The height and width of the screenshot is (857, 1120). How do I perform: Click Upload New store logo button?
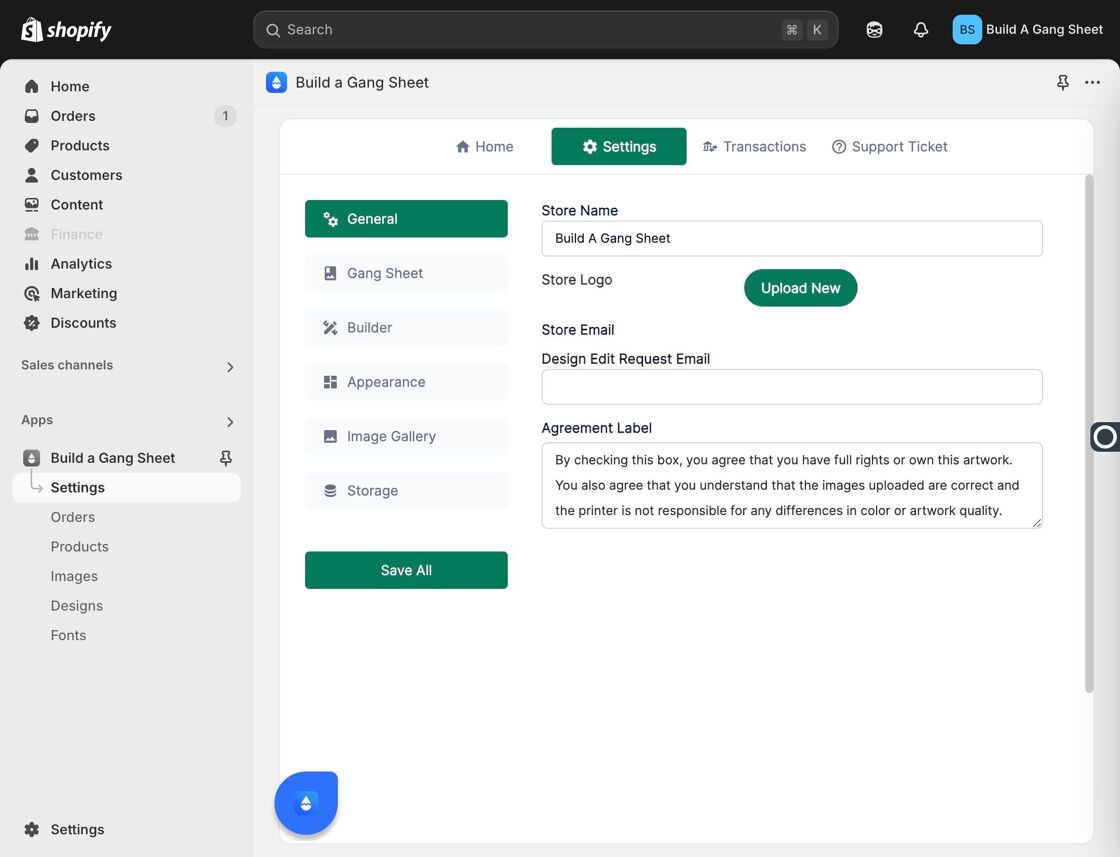800,288
